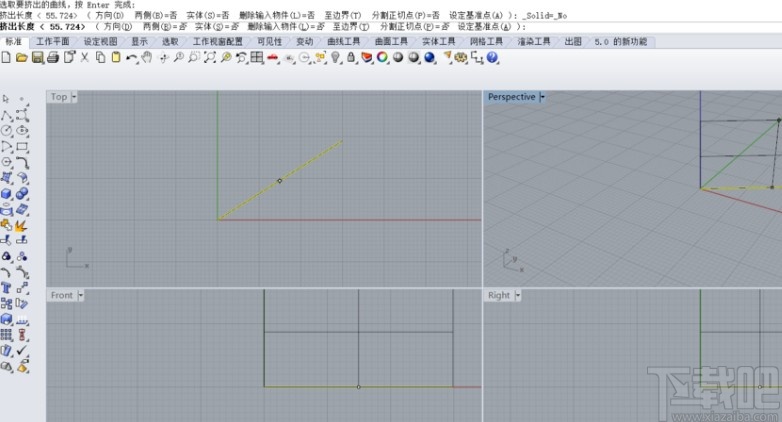
Task: Open the Perspective viewport title dropdown arrow
Action: click(542, 97)
